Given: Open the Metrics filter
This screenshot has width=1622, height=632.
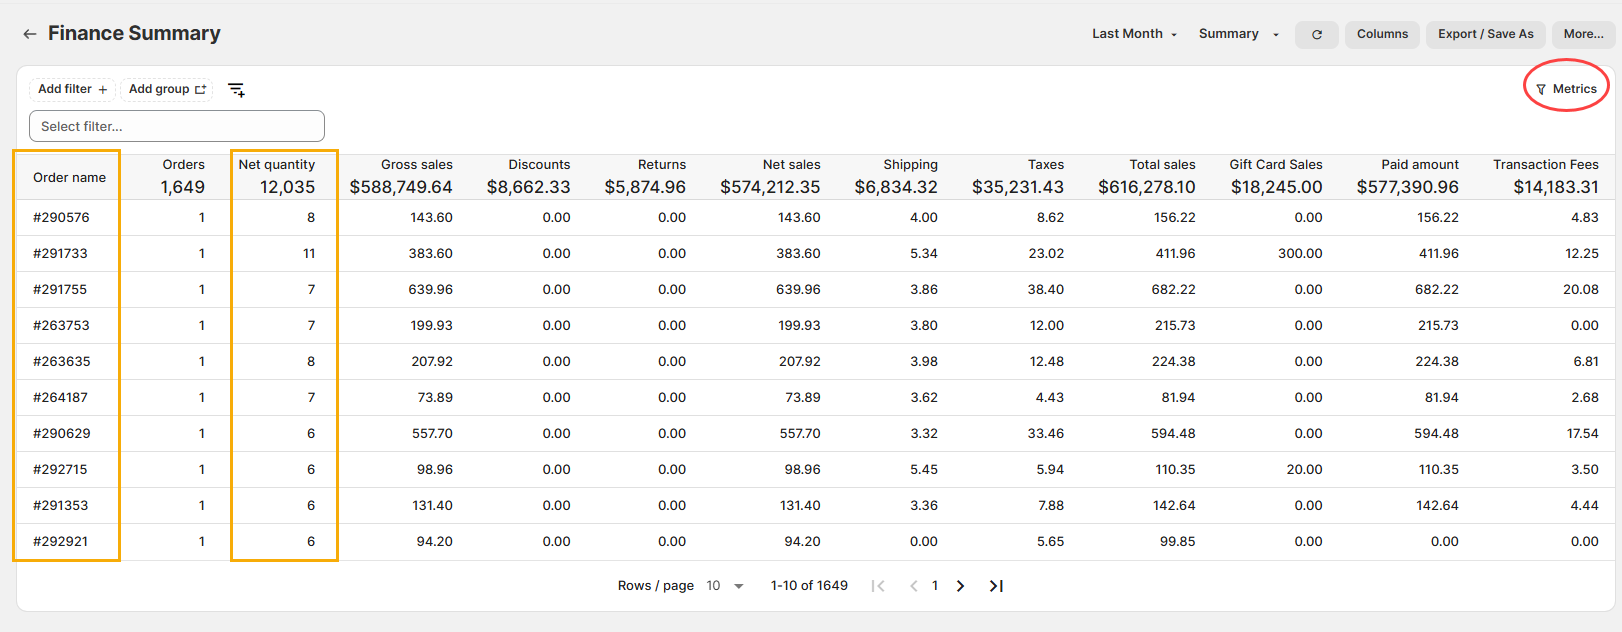Looking at the screenshot, I should [1566, 89].
